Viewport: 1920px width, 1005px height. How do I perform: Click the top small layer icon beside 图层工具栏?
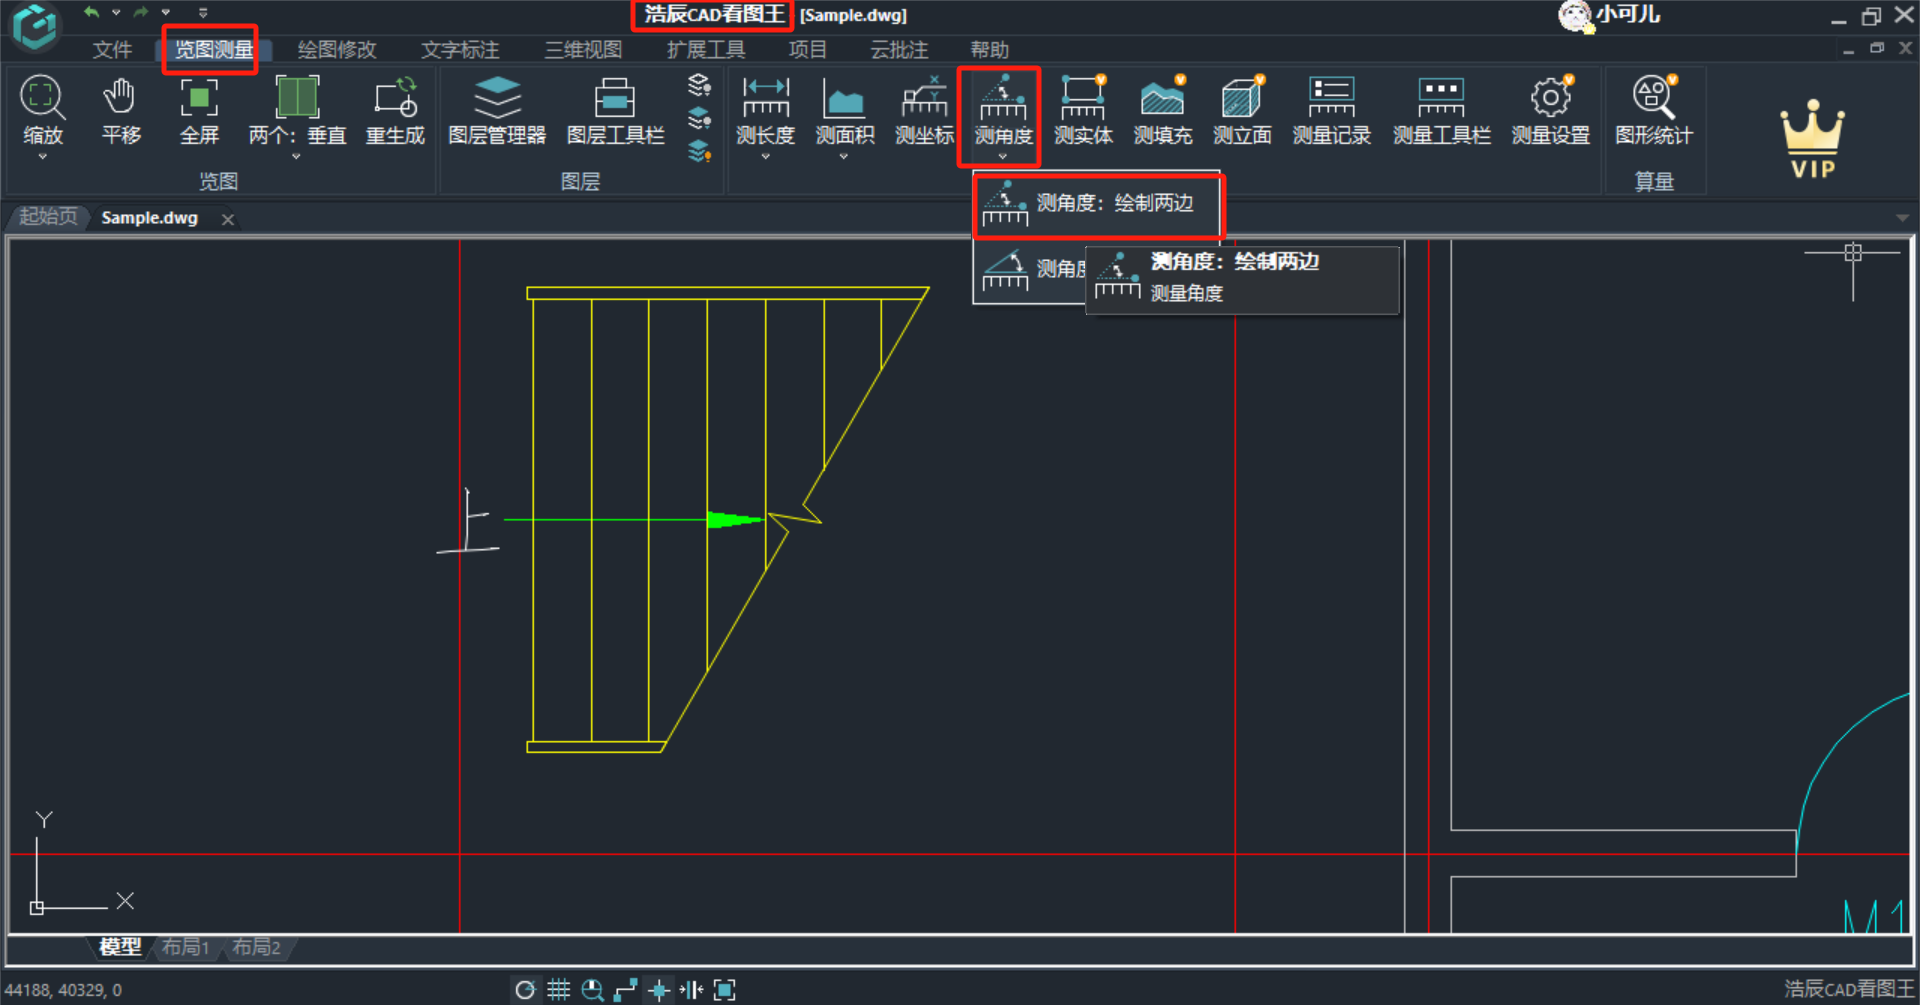click(699, 85)
